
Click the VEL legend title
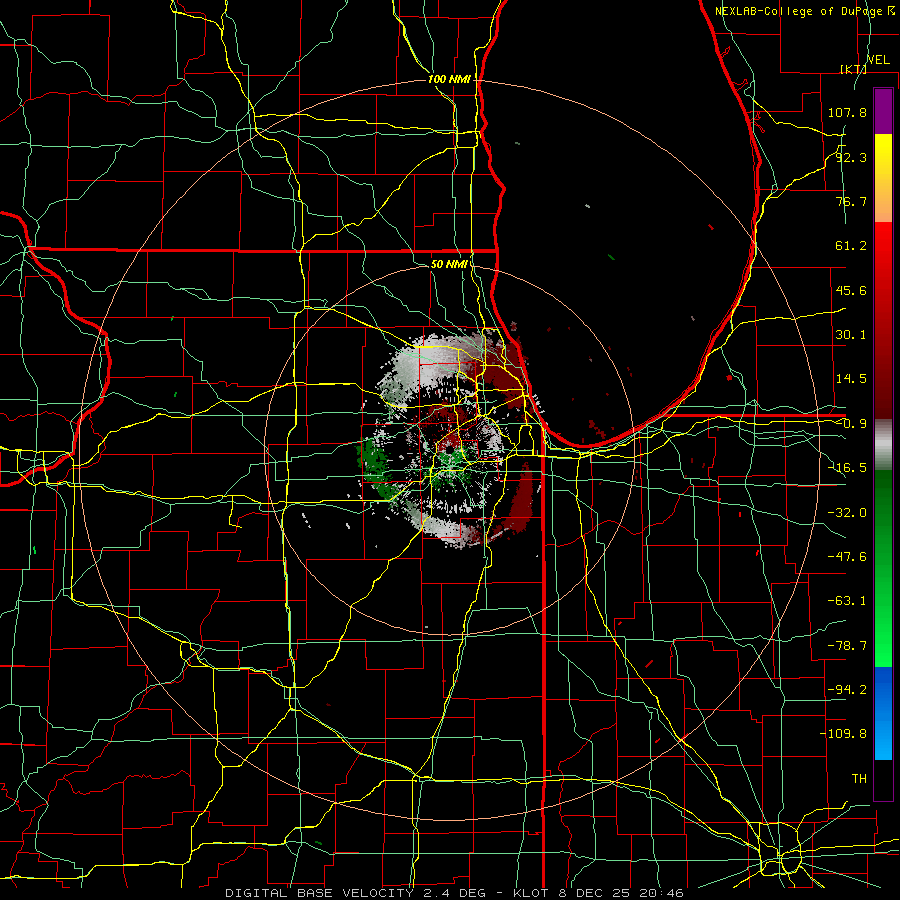[878, 60]
